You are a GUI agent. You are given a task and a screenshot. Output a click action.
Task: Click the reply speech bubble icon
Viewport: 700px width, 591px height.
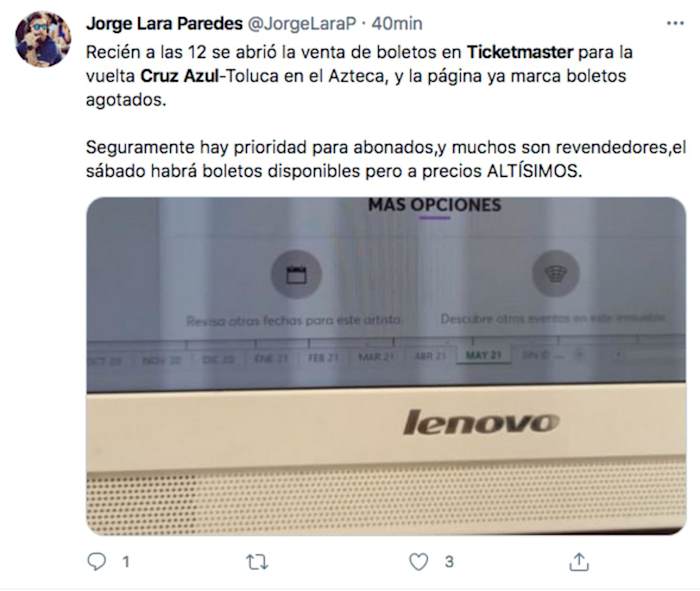[96, 562]
